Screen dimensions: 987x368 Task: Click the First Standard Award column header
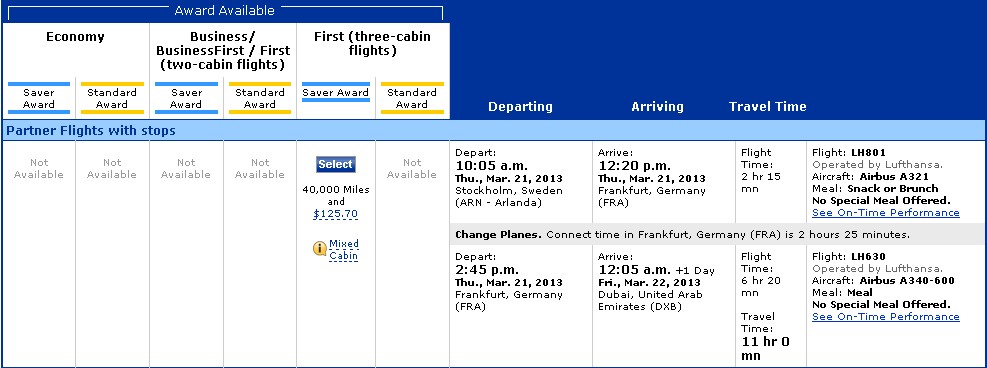pos(412,98)
